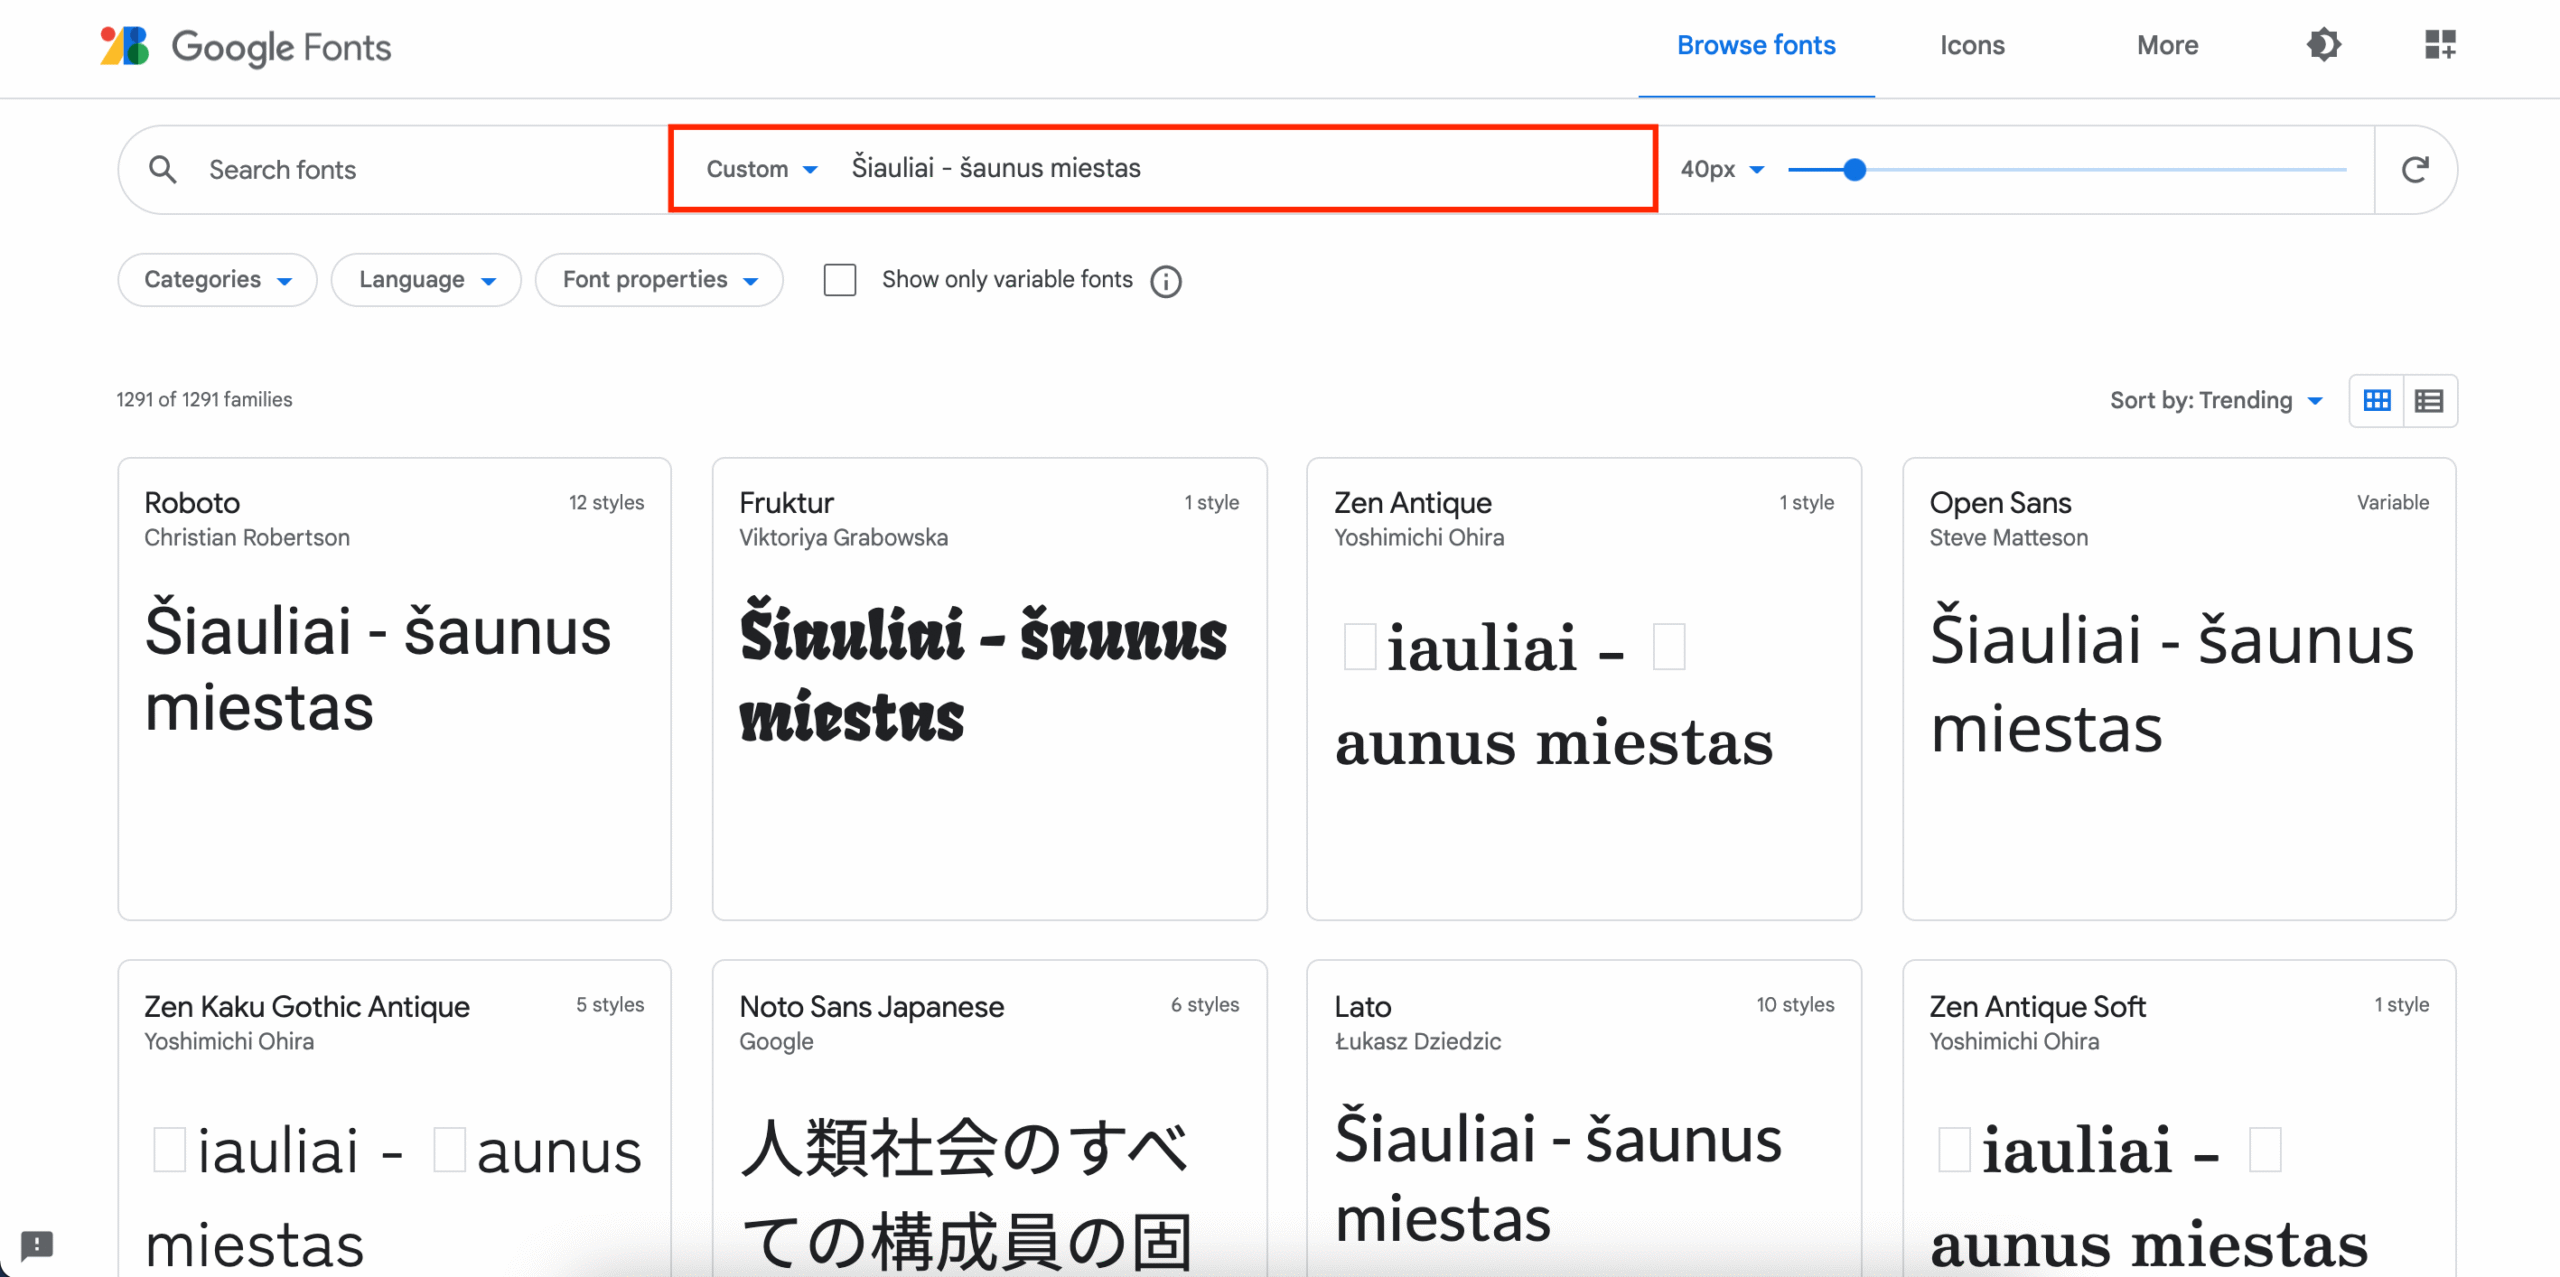The image size is (2560, 1277).
Task: Reset sample text with refresh icon
Action: (2416, 169)
